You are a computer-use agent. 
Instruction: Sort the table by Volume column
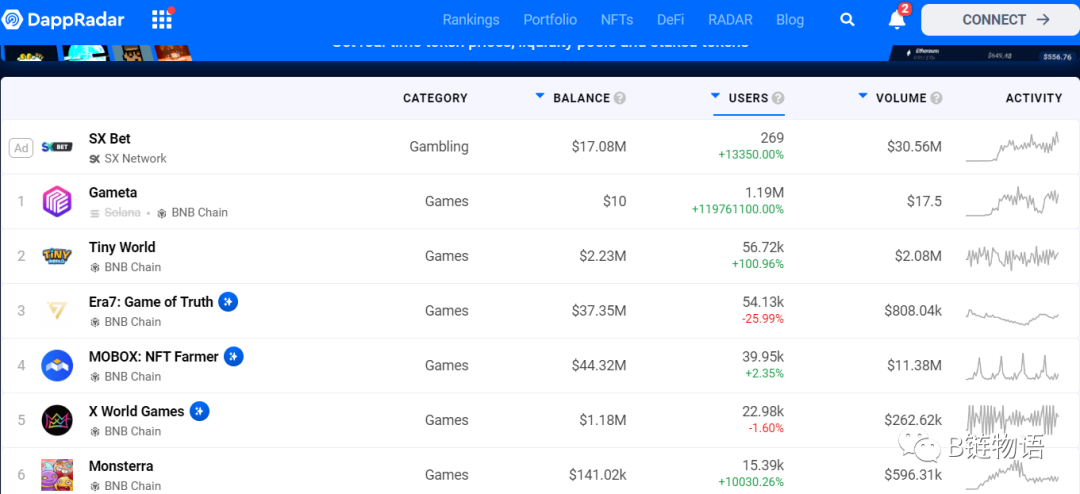click(900, 98)
